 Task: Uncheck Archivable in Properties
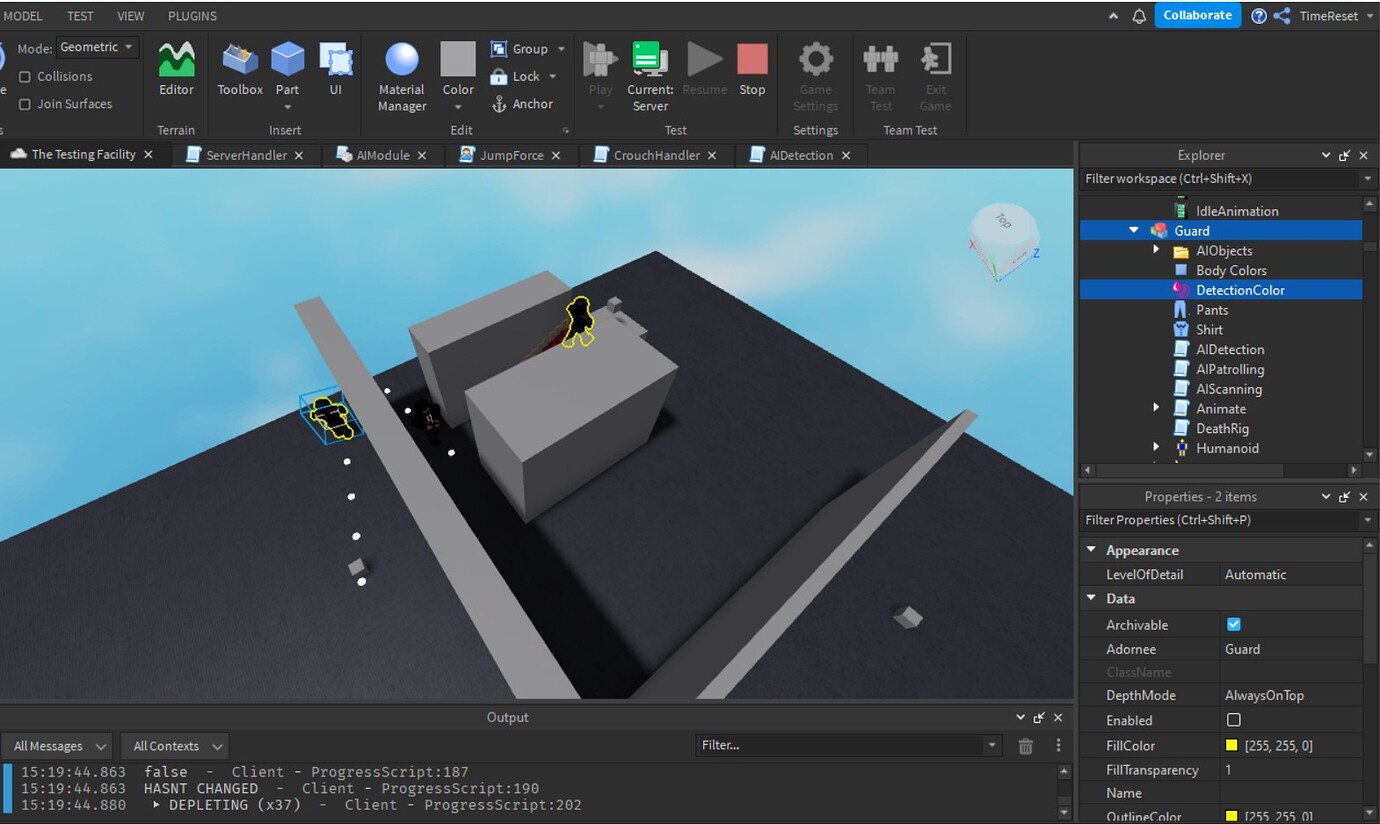point(1233,624)
